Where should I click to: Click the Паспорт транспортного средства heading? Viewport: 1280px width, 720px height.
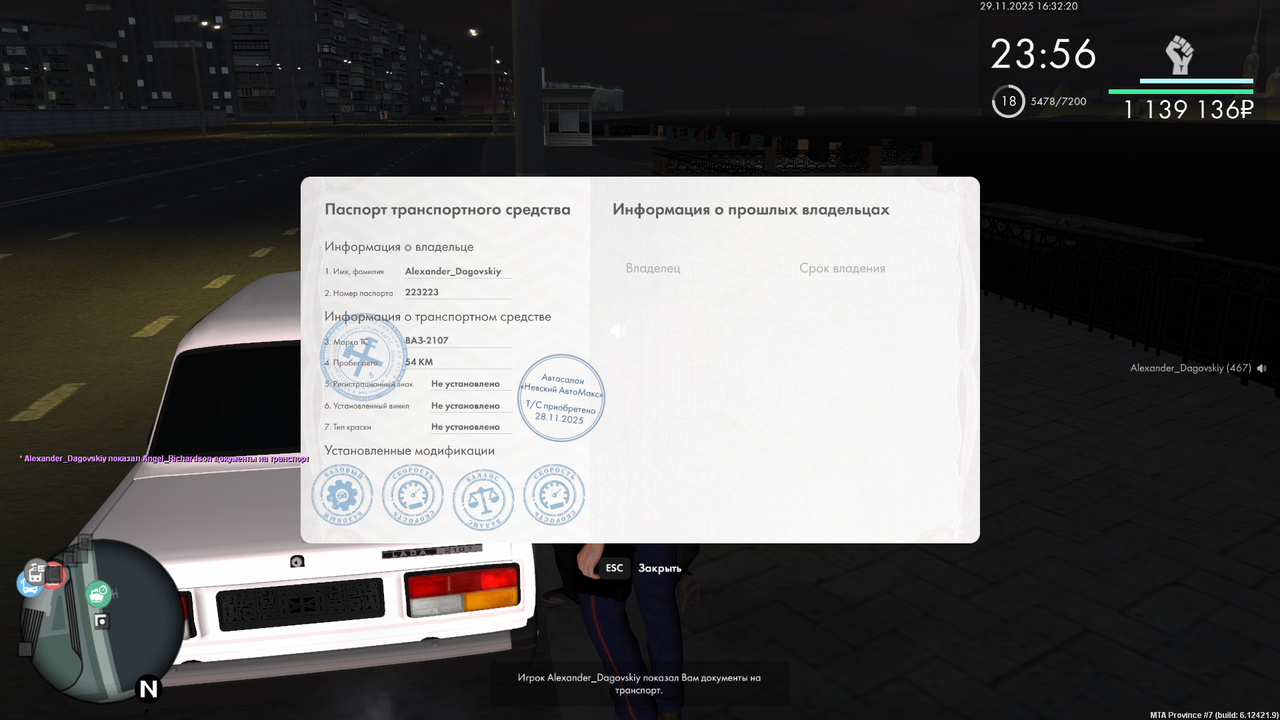[x=447, y=210]
